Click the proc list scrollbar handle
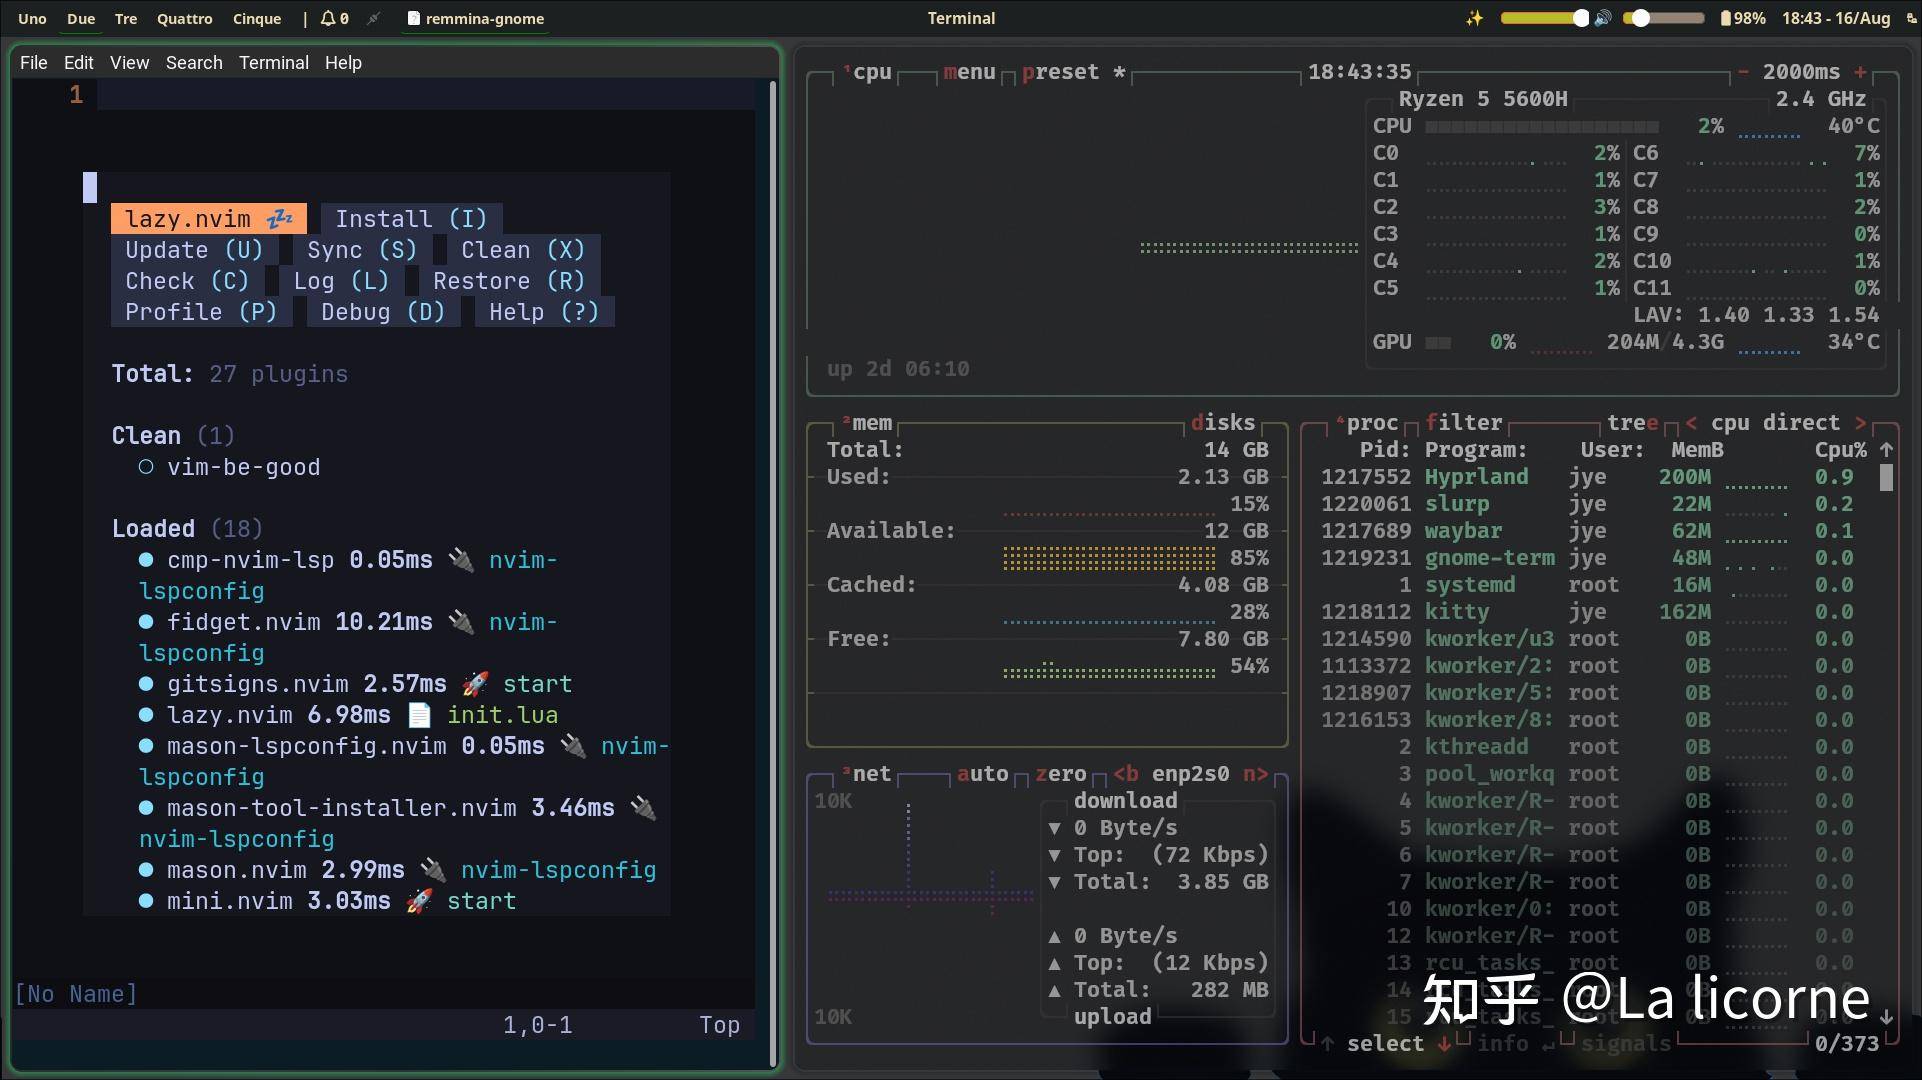Image resolution: width=1922 pixels, height=1080 pixels. click(1886, 478)
